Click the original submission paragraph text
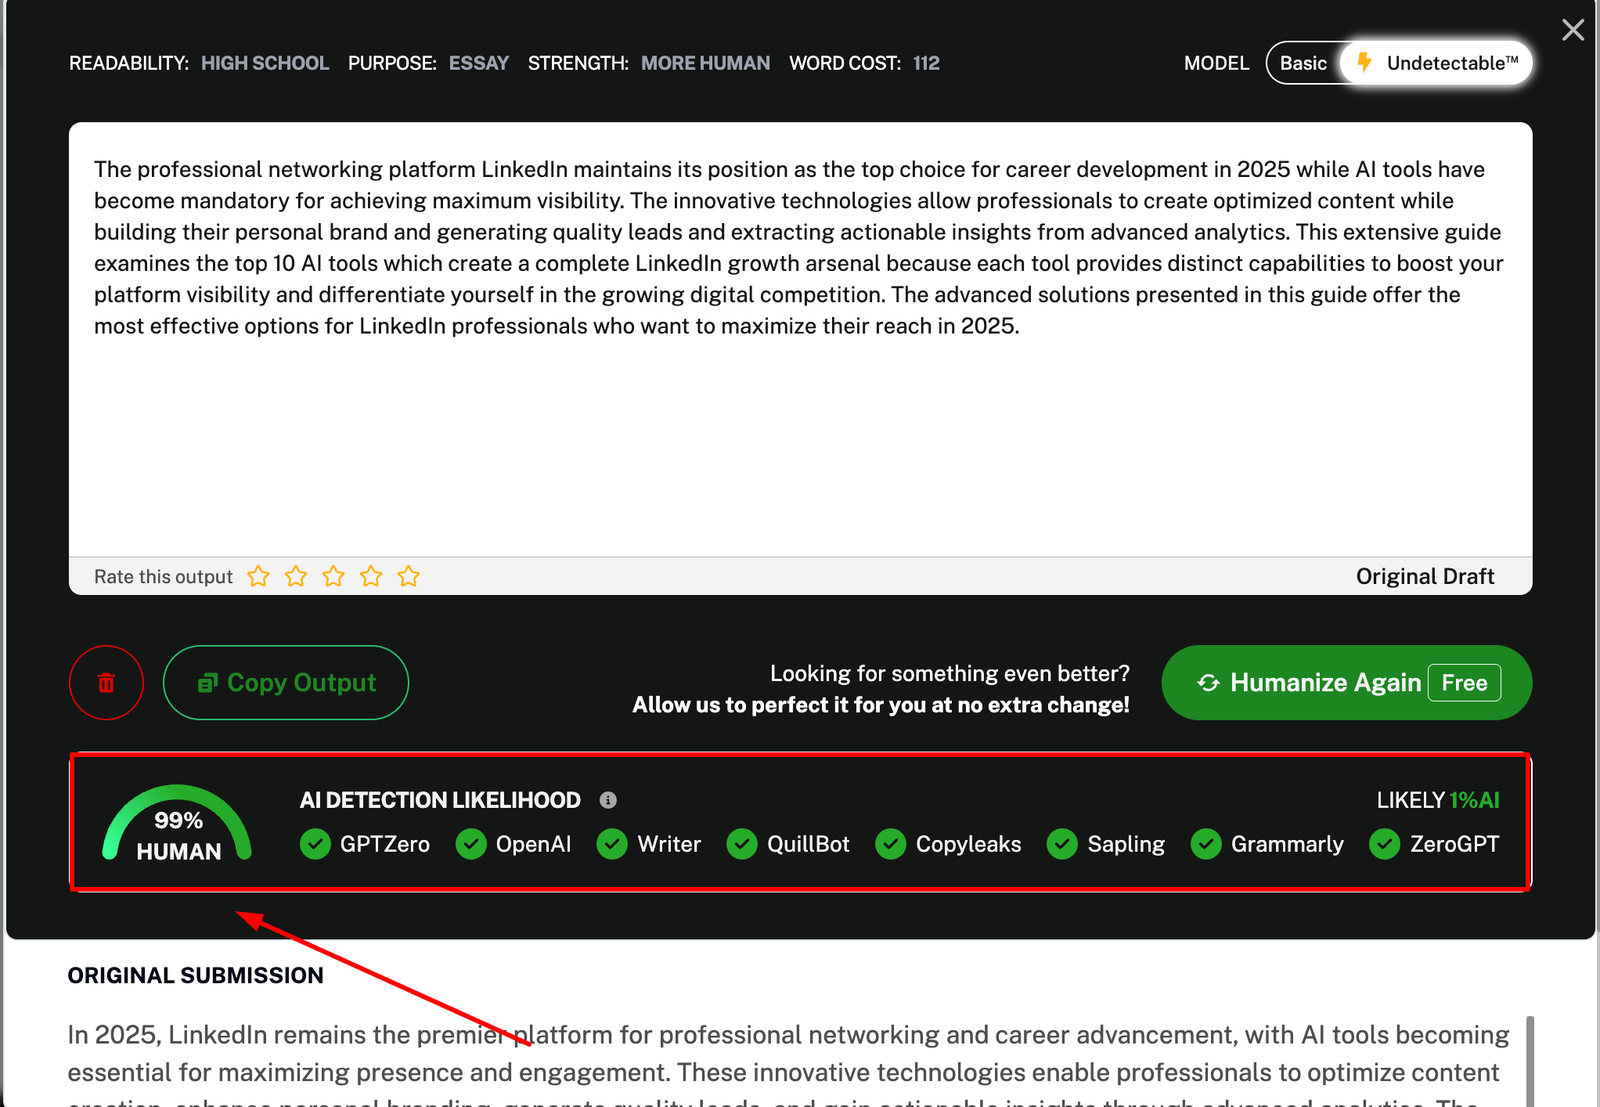The image size is (1600, 1107). pyautogui.click(x=790, y=1062)
